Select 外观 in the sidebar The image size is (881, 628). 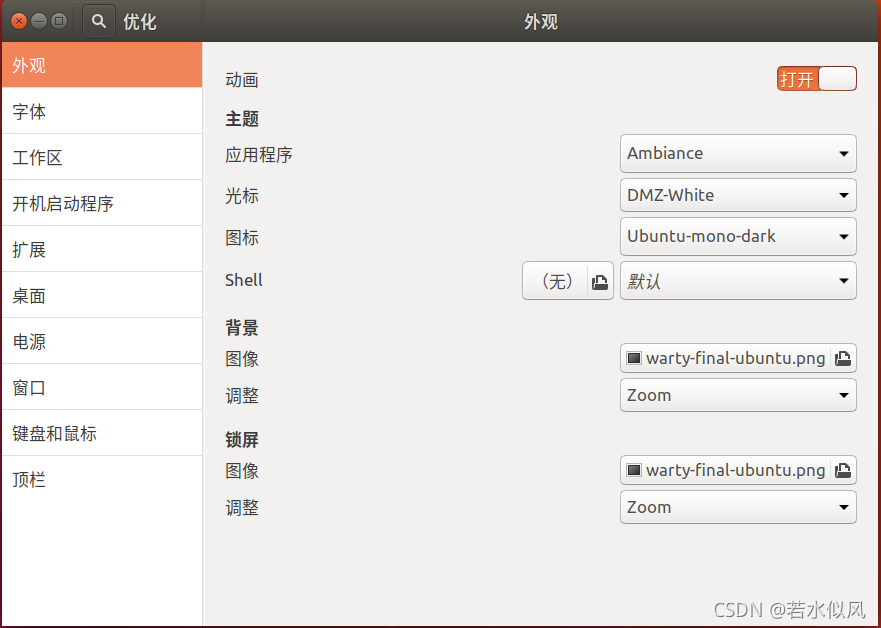(102, 65)
